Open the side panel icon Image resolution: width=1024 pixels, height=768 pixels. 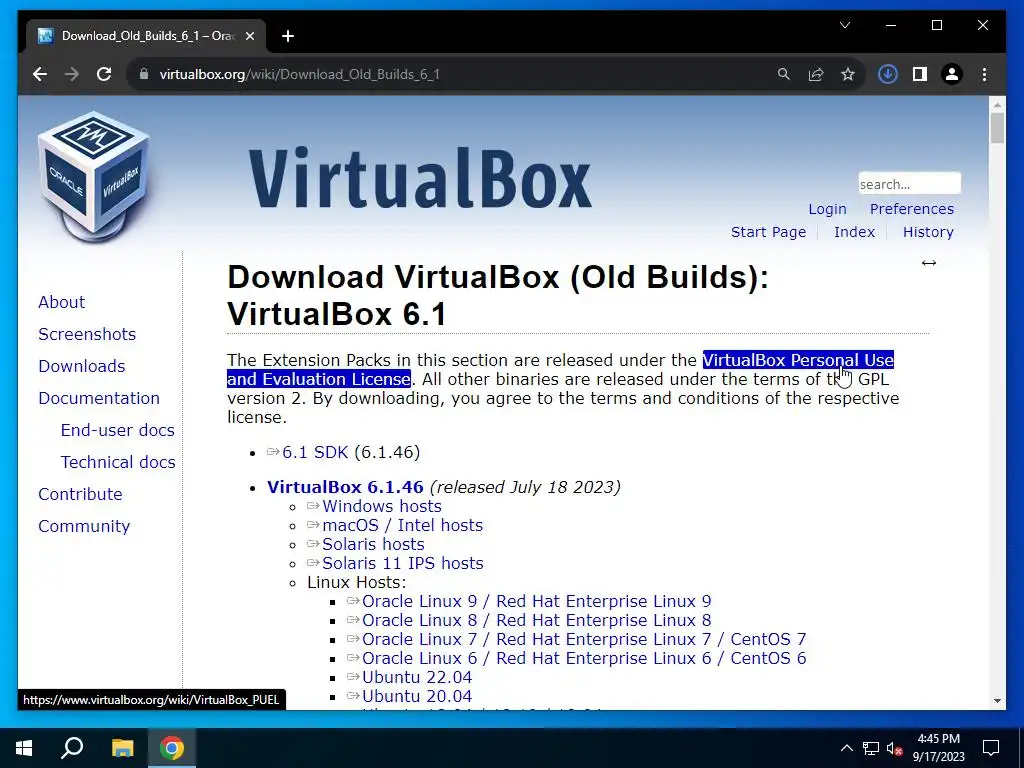click(x=920, y=74)
